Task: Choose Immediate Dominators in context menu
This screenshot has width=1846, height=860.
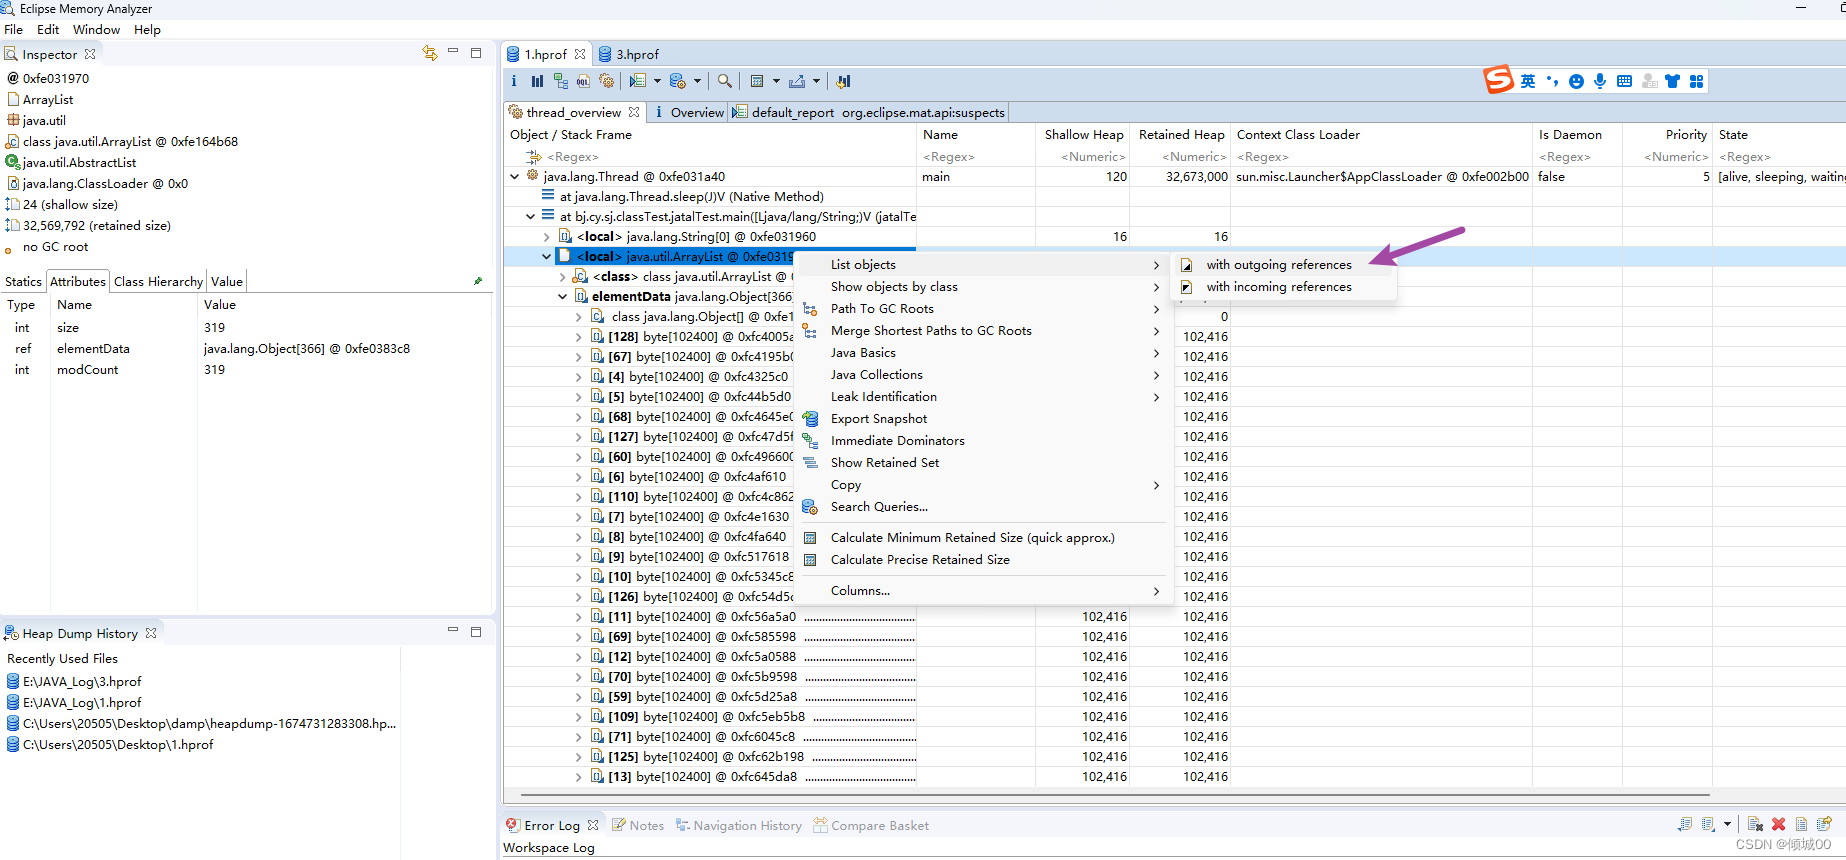Action: point(897,440)
